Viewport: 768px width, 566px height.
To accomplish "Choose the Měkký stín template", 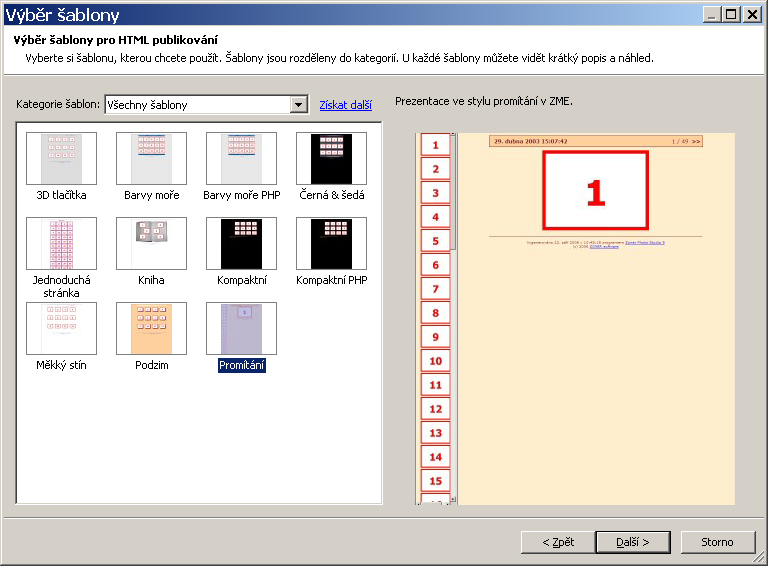I will 61,329.
